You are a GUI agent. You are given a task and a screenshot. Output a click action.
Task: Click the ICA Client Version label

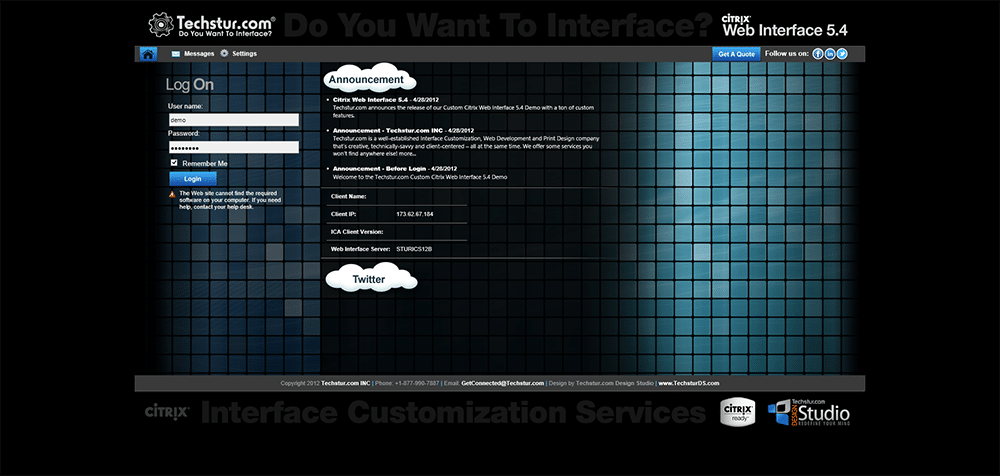357,232
